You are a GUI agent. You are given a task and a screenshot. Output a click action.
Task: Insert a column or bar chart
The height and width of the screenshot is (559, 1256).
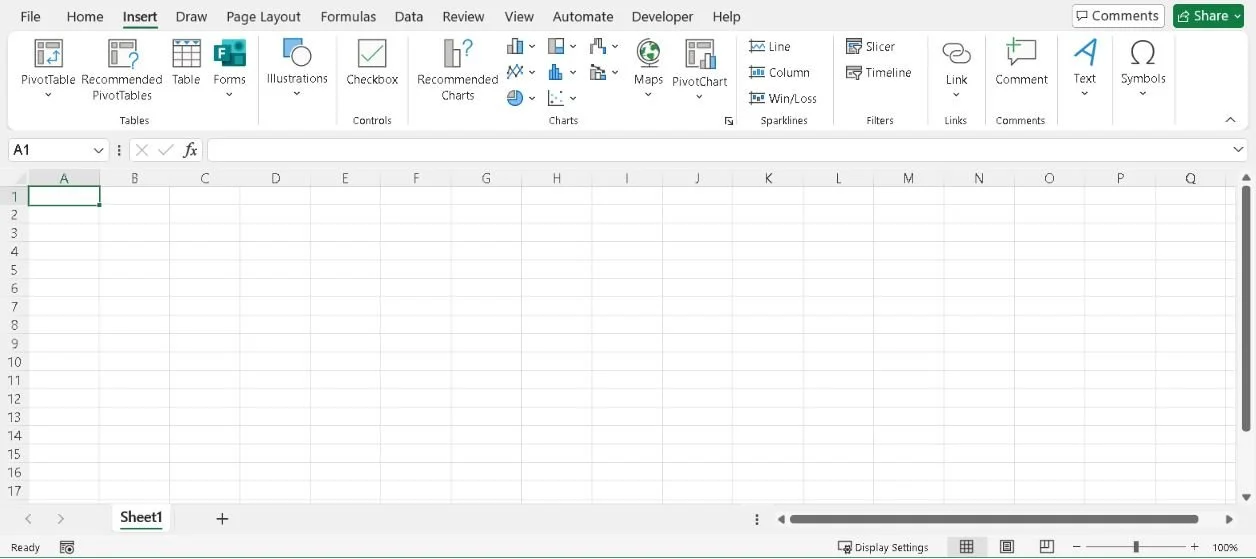pyautogui.click(x=516, y=46)
